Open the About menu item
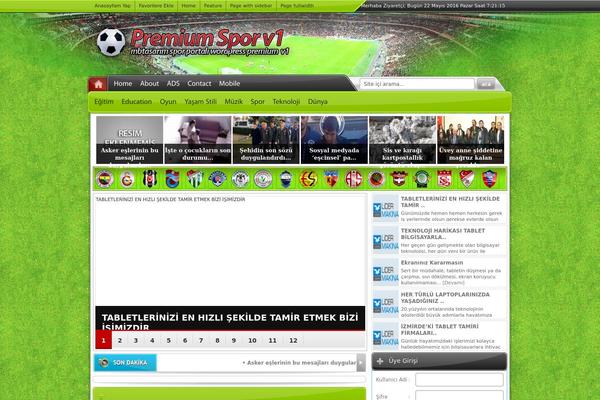 tap(149, 83)
